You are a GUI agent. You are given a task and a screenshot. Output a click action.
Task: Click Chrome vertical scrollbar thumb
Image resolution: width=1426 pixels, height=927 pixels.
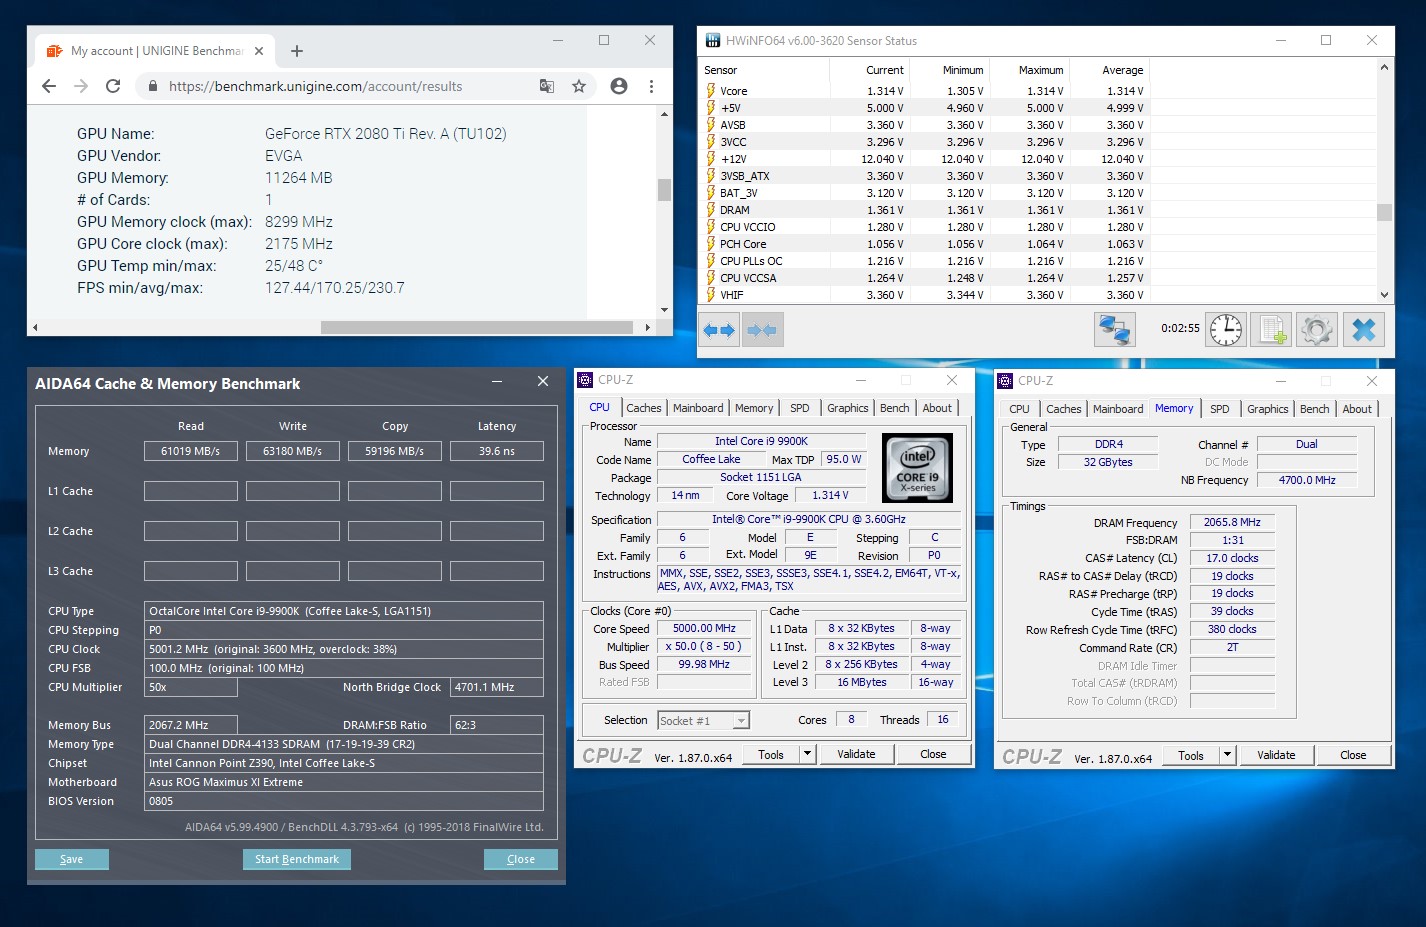(664, 190)
